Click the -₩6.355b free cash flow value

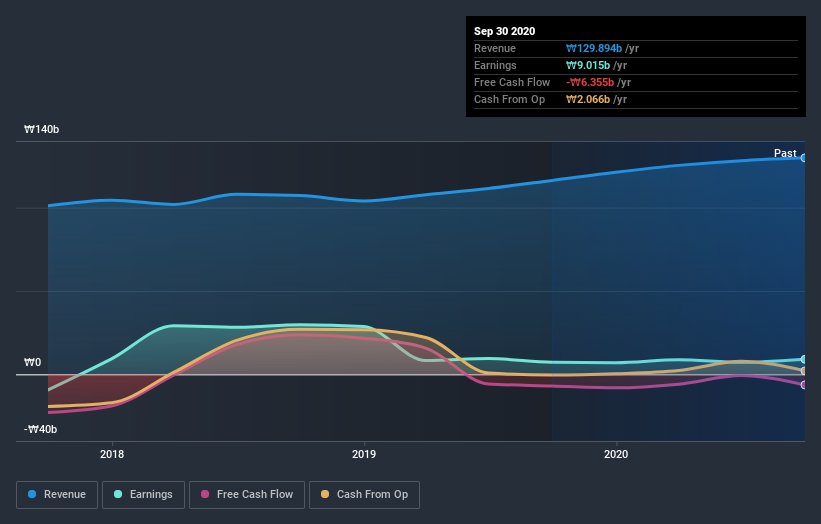[x=590, y=82]
